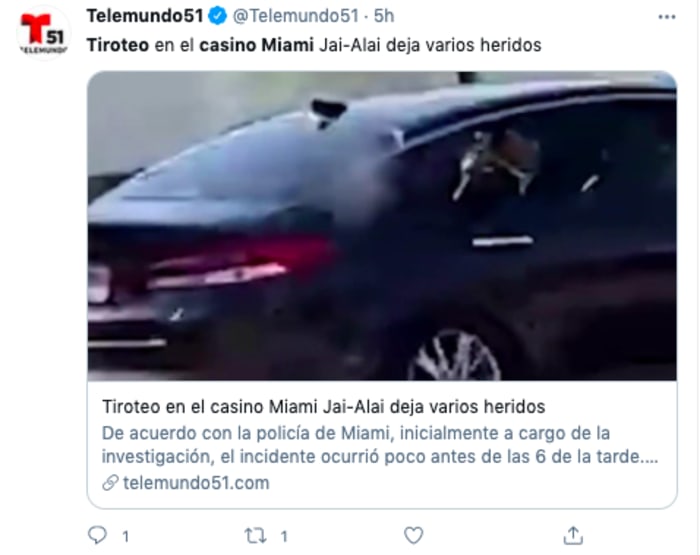The image size is (700, 555).
Task: Click the blue verified badge
Action: coord(217,16)
